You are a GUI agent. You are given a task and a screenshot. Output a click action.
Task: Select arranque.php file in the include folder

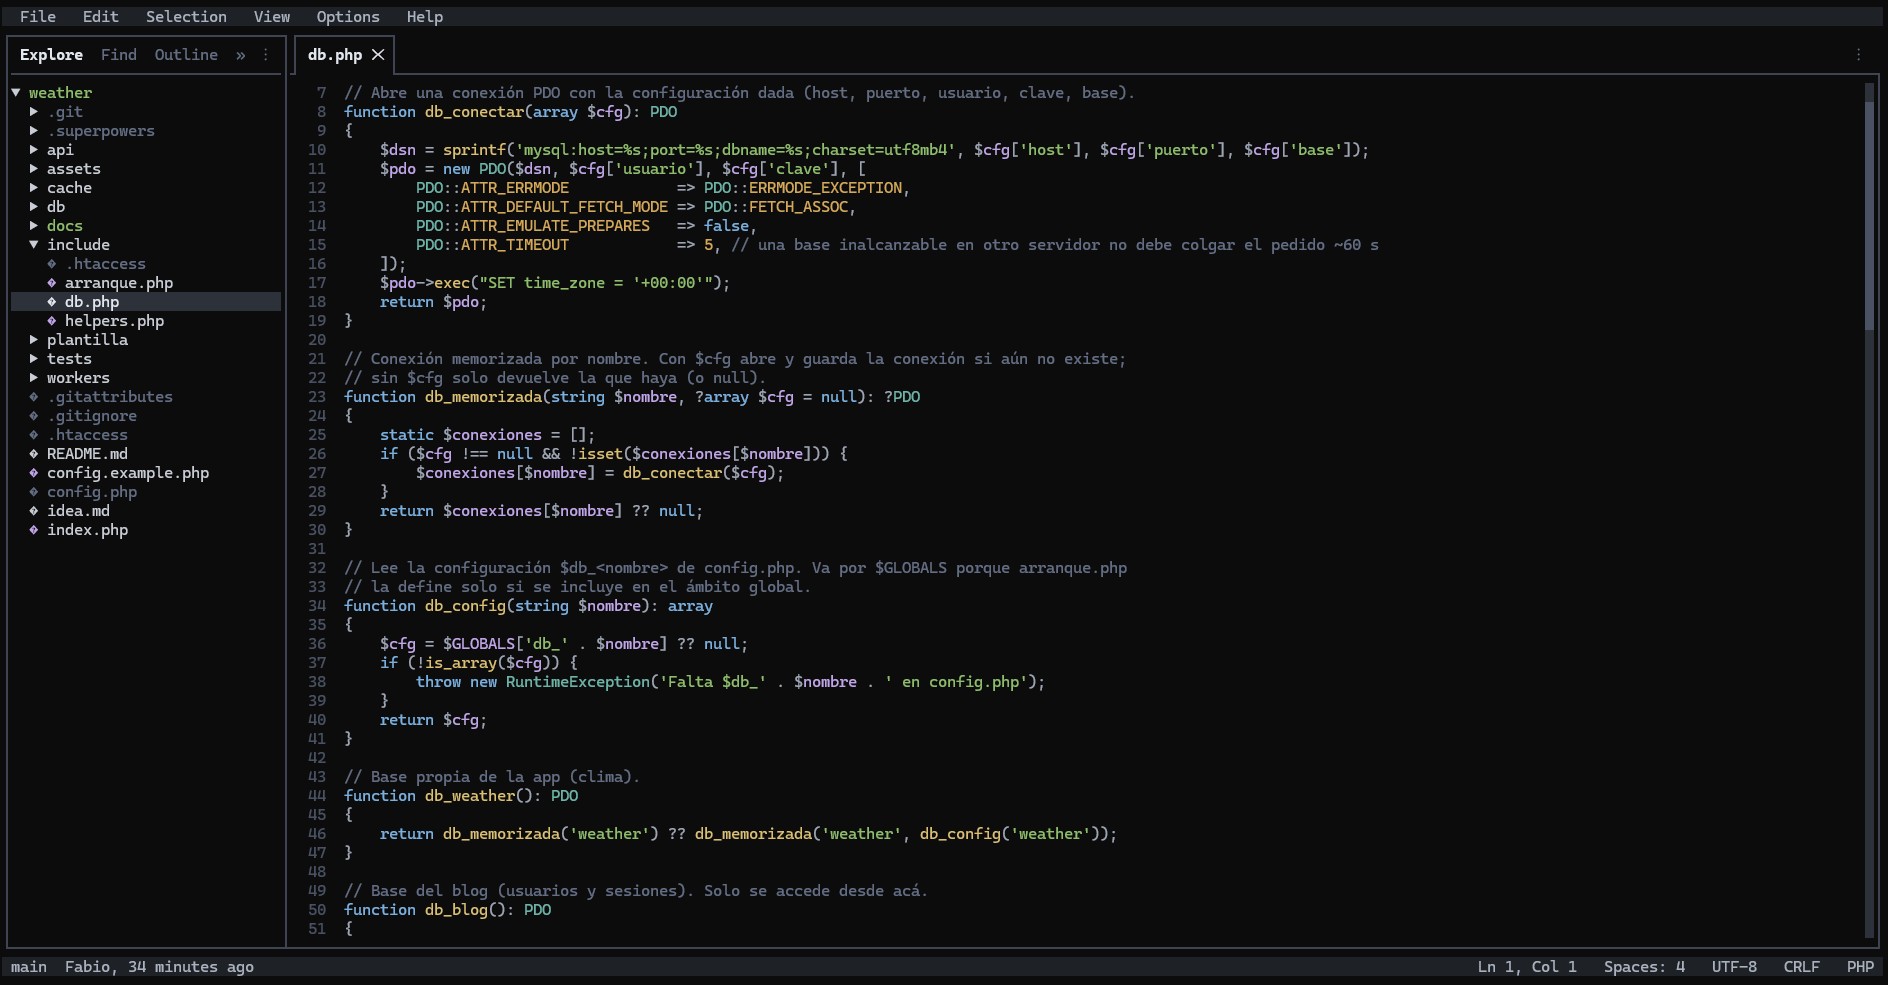pos(119,283)
